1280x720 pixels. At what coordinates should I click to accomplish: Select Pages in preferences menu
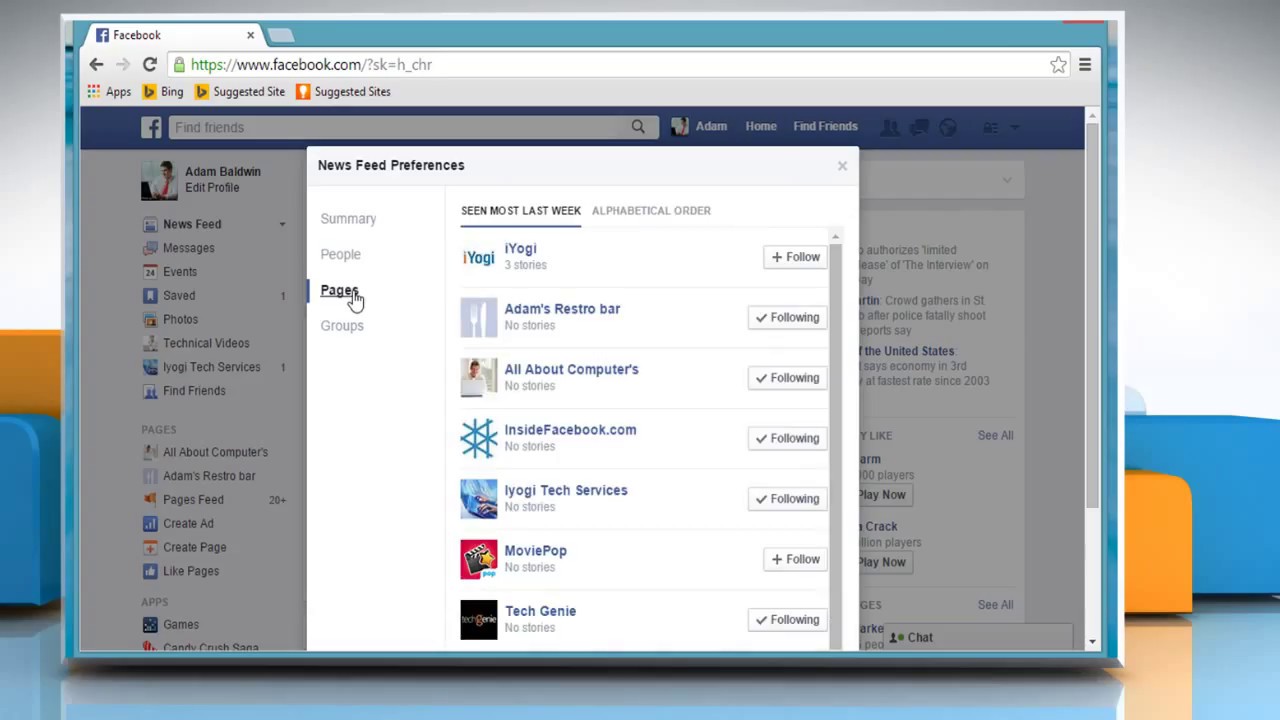(x=338, y=290)
